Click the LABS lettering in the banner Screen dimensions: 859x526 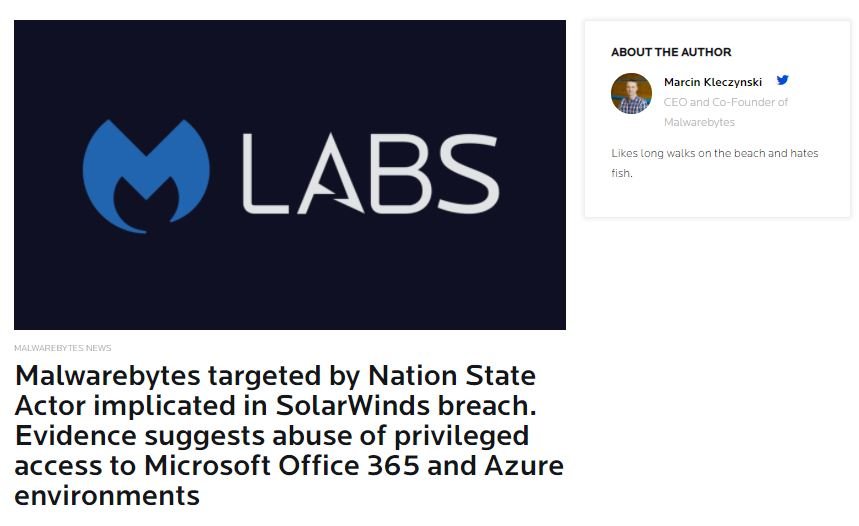(x=371, y=174)
